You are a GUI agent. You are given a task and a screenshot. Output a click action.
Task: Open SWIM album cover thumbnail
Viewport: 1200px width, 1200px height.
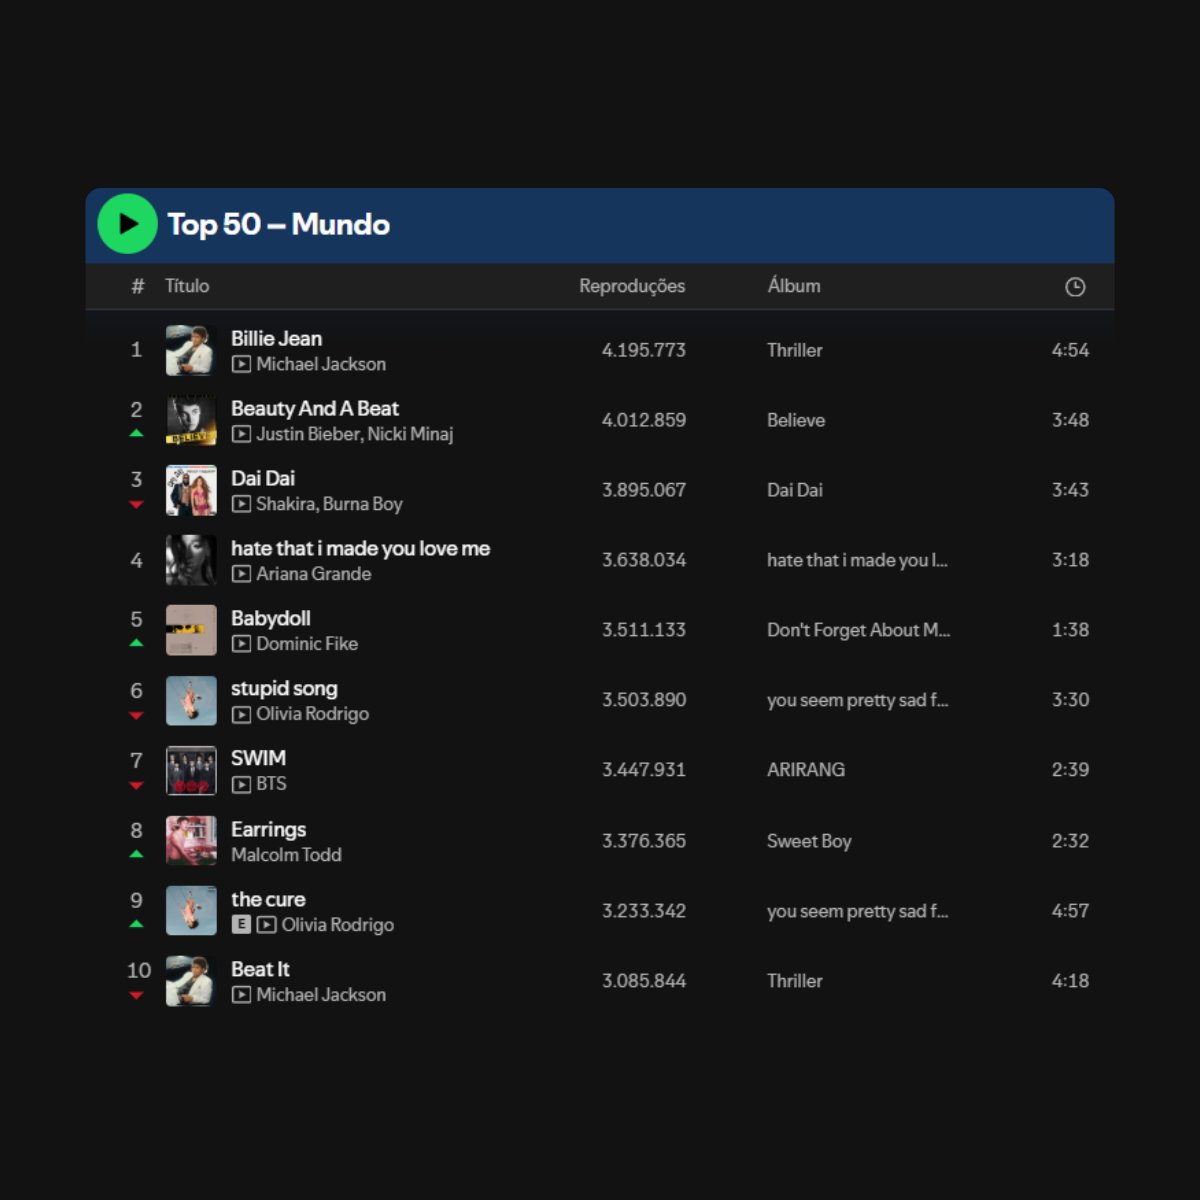tap(191, 771)
